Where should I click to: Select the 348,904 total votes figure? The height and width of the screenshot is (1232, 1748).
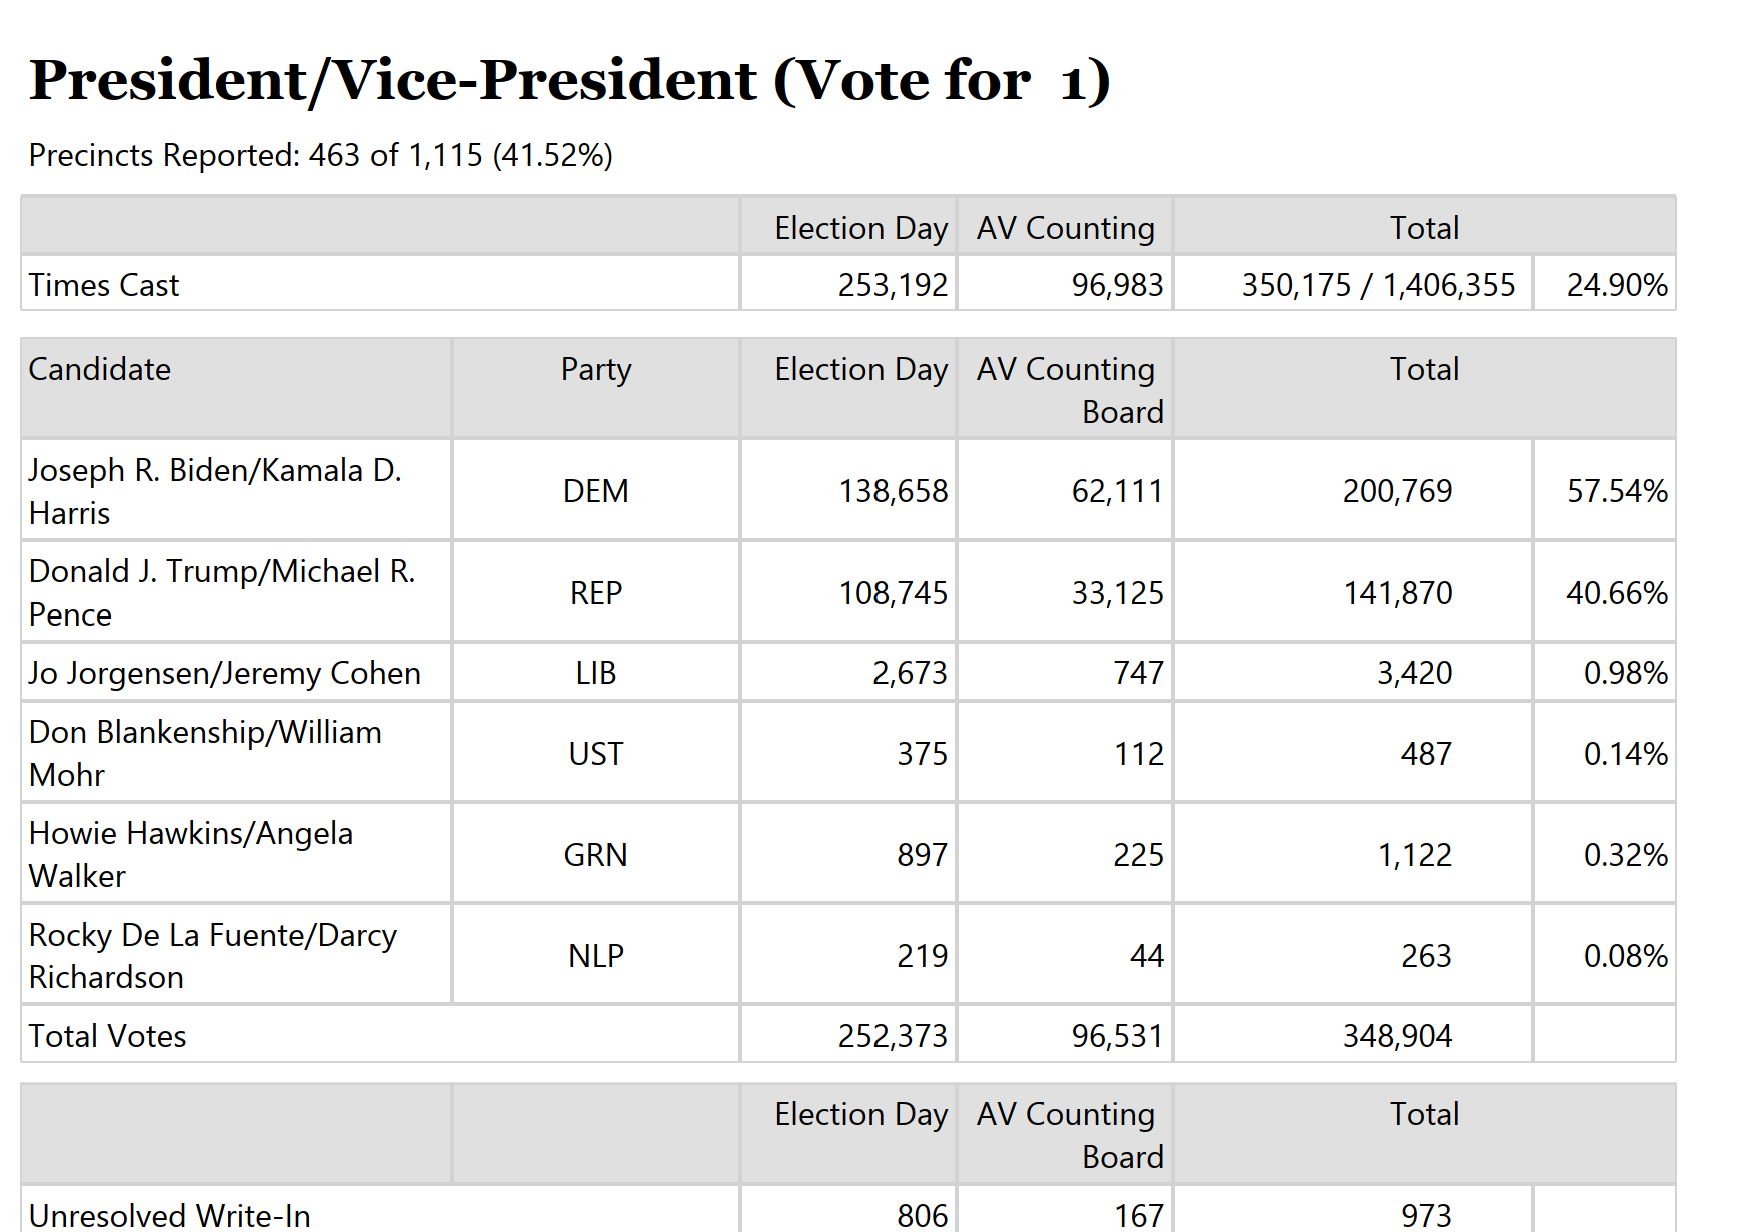[x=1397, y=1036]
